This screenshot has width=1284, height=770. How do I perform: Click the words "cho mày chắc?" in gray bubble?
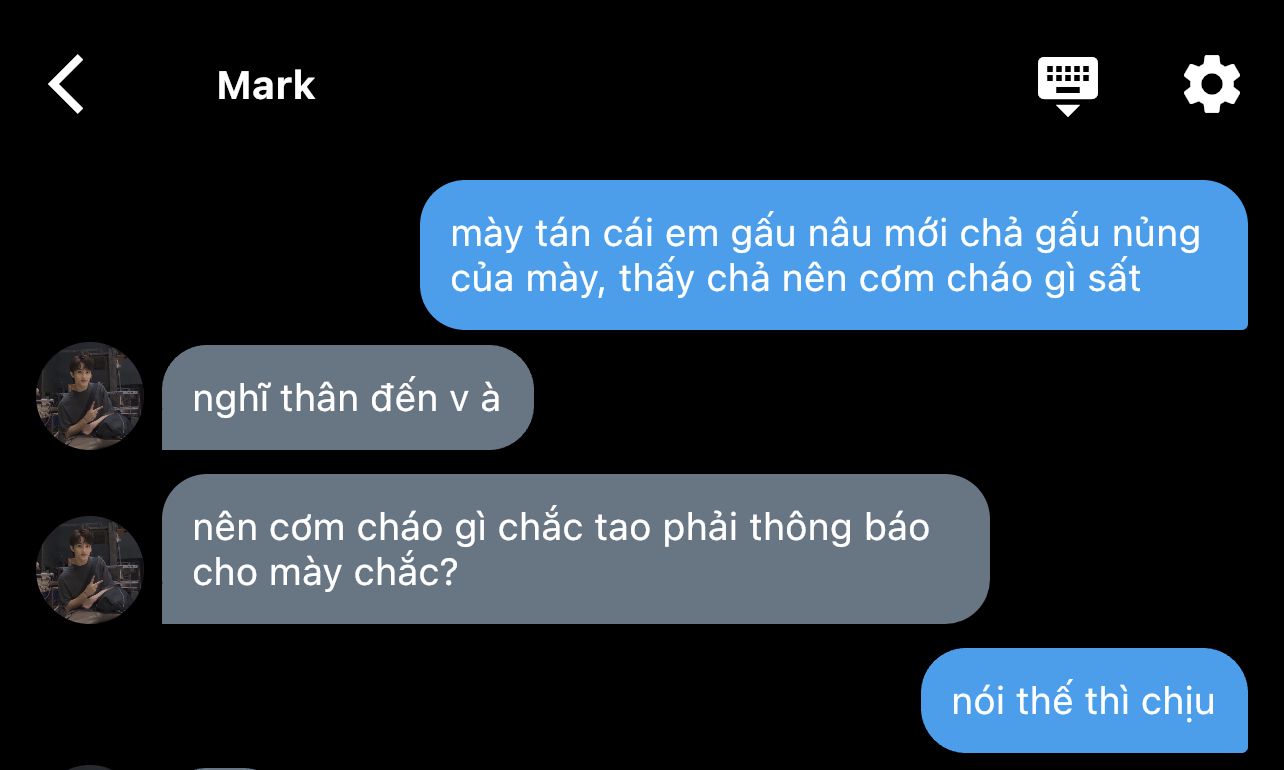click(324, 573)
